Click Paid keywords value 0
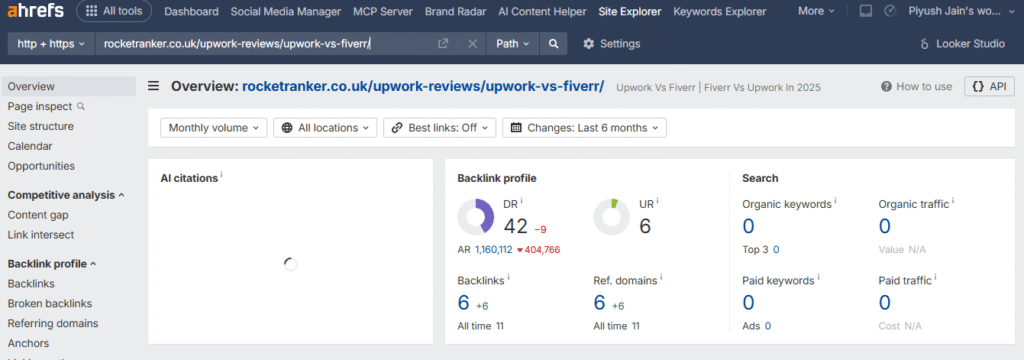This screenshot has height=360, width=1024. click(748, 303)
